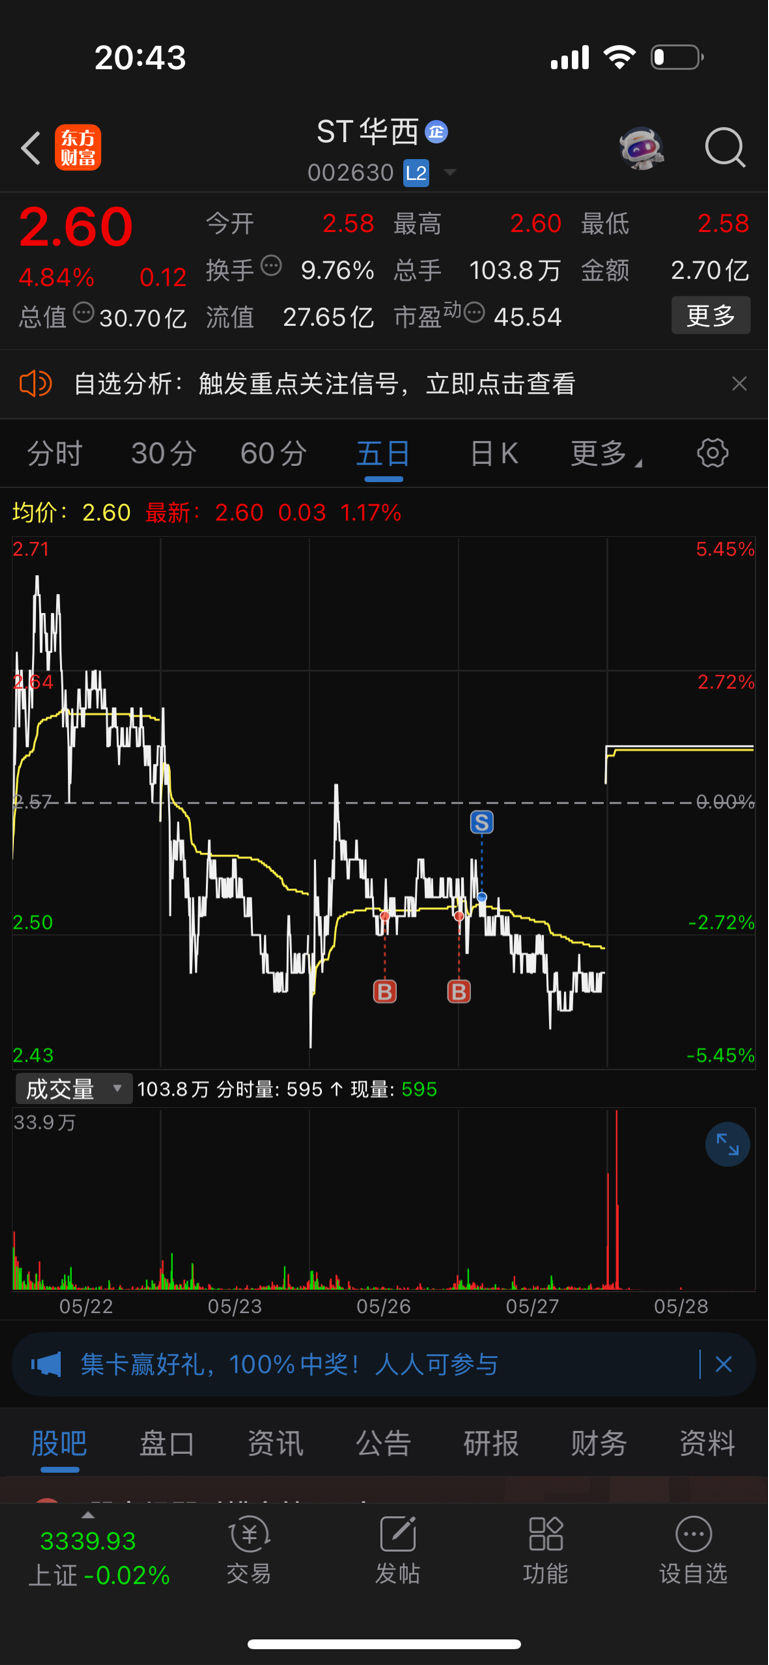Tap the info icon beside 换手
The image size is (769, 1665).
coord(271,266)
